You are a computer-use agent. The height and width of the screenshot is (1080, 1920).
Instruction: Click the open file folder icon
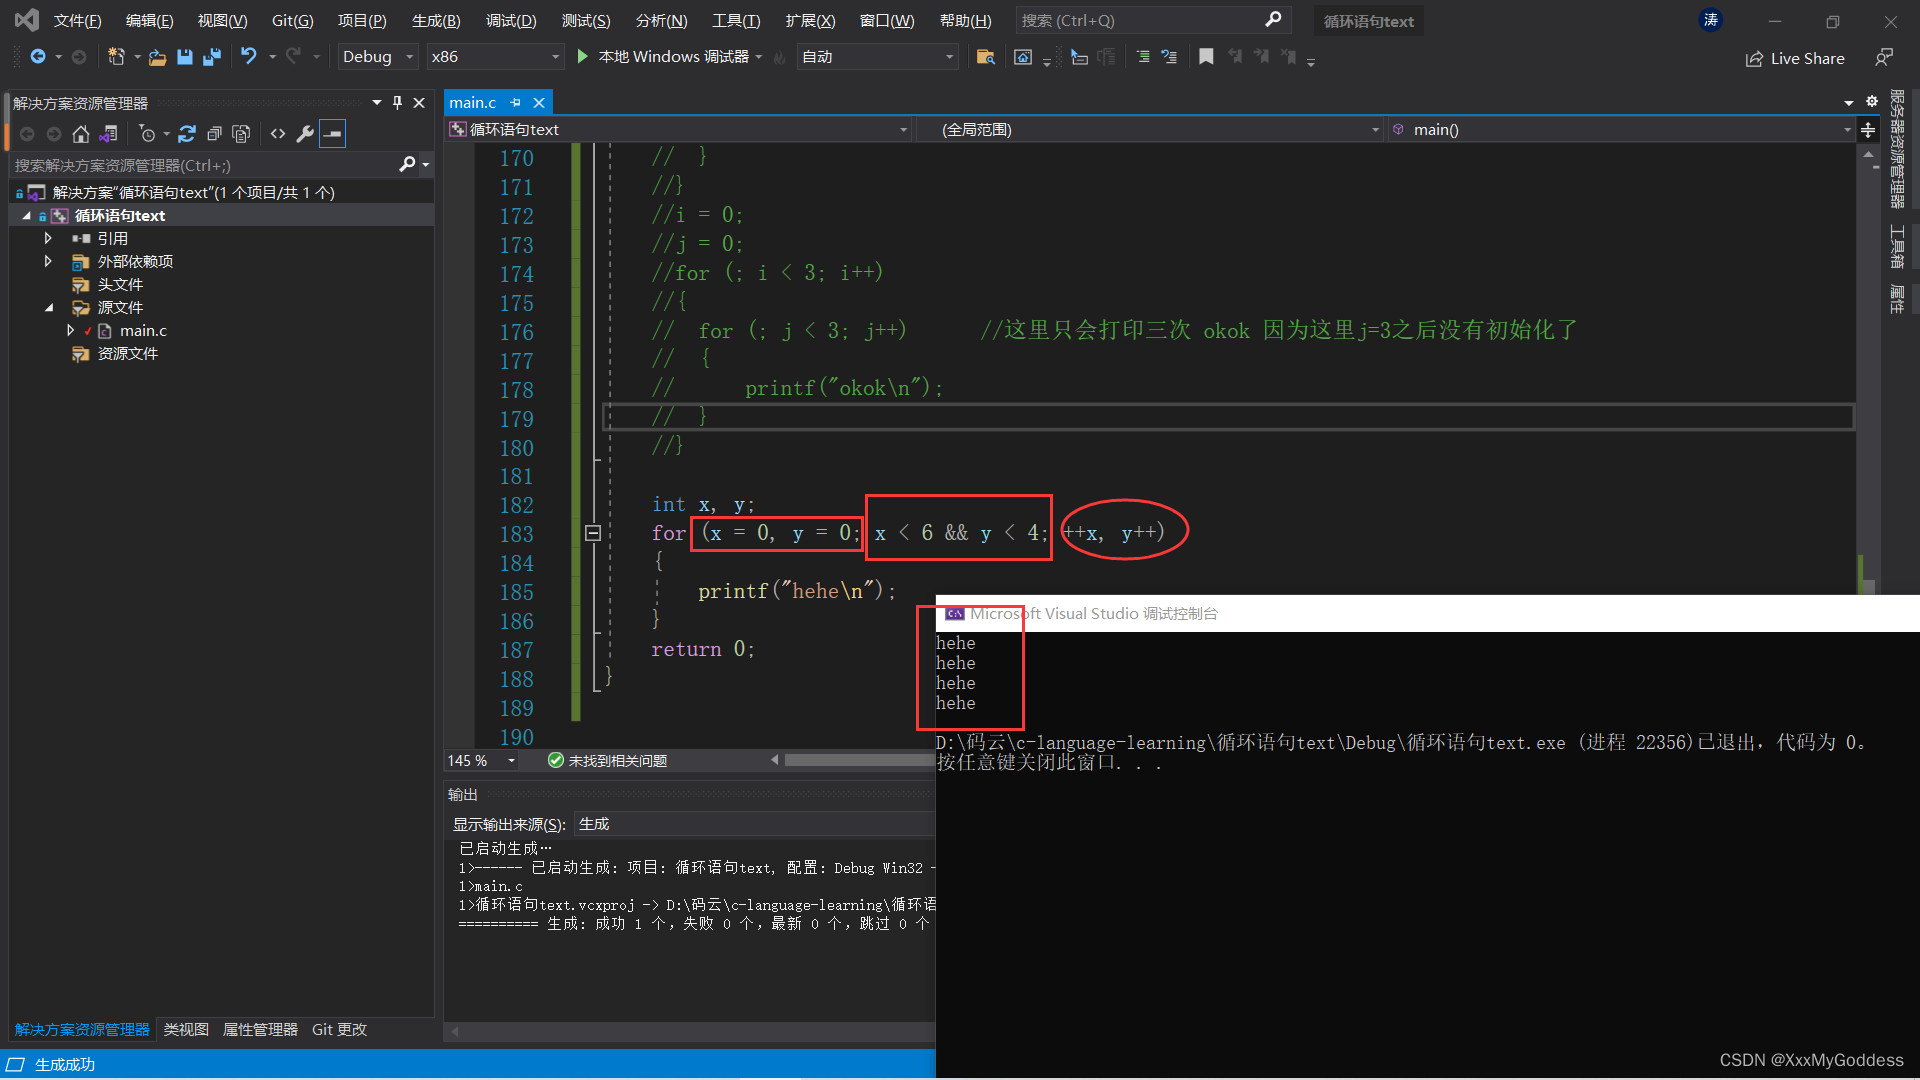[157, 57]
